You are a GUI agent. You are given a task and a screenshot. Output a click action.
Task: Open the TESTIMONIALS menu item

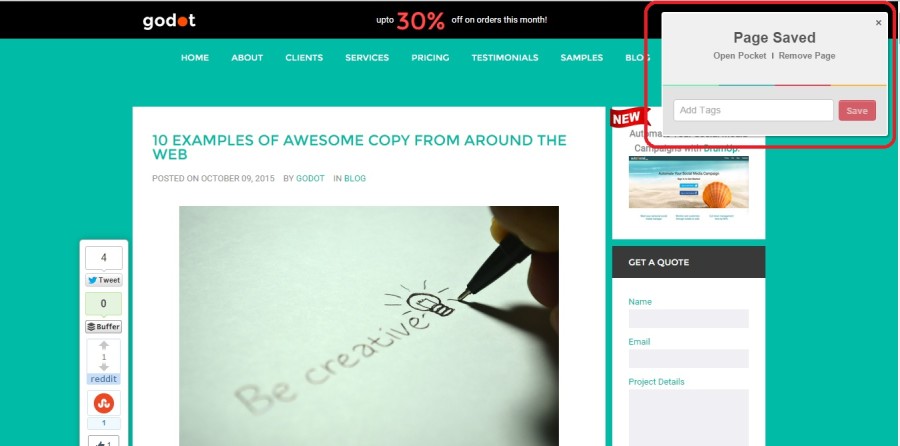(505, 57)
